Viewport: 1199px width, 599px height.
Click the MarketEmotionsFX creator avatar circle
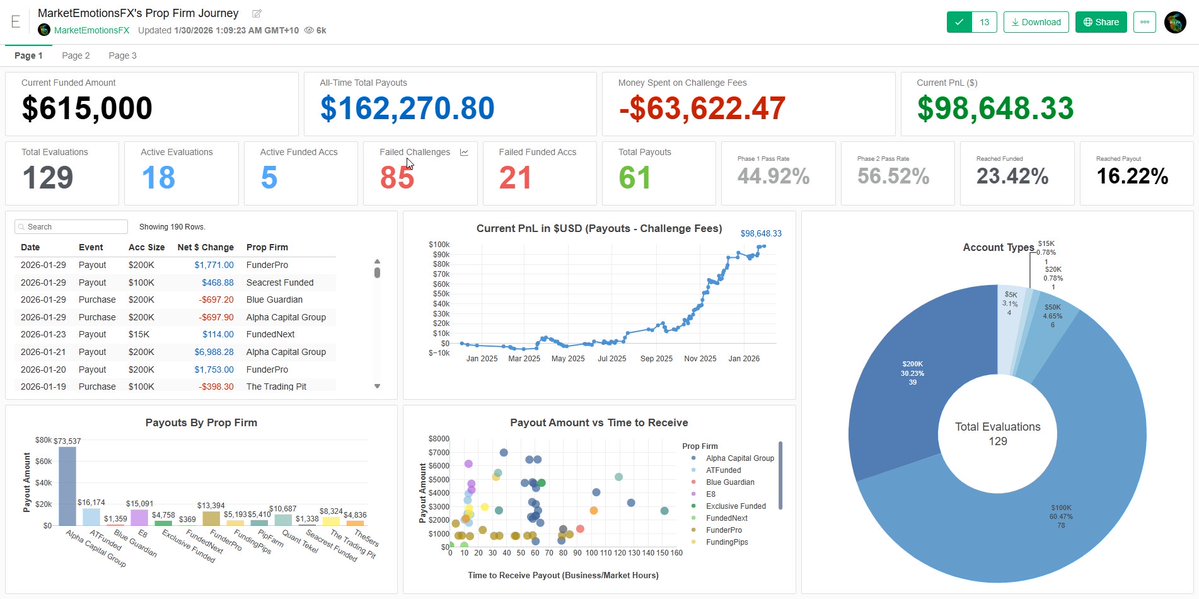coord(44,29)
